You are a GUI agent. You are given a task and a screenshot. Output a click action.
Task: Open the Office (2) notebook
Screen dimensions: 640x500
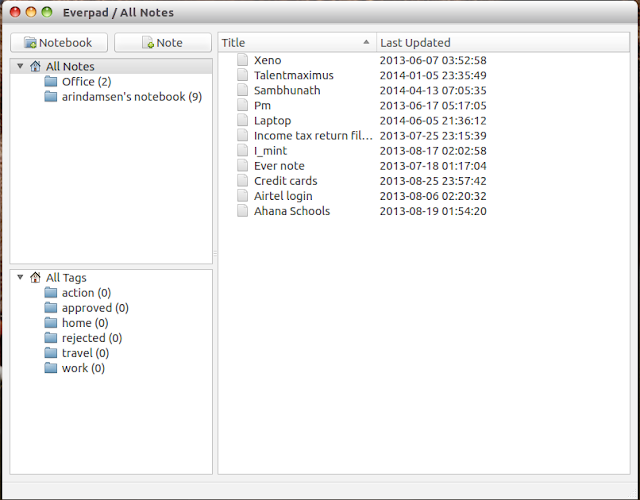point(87,81)
